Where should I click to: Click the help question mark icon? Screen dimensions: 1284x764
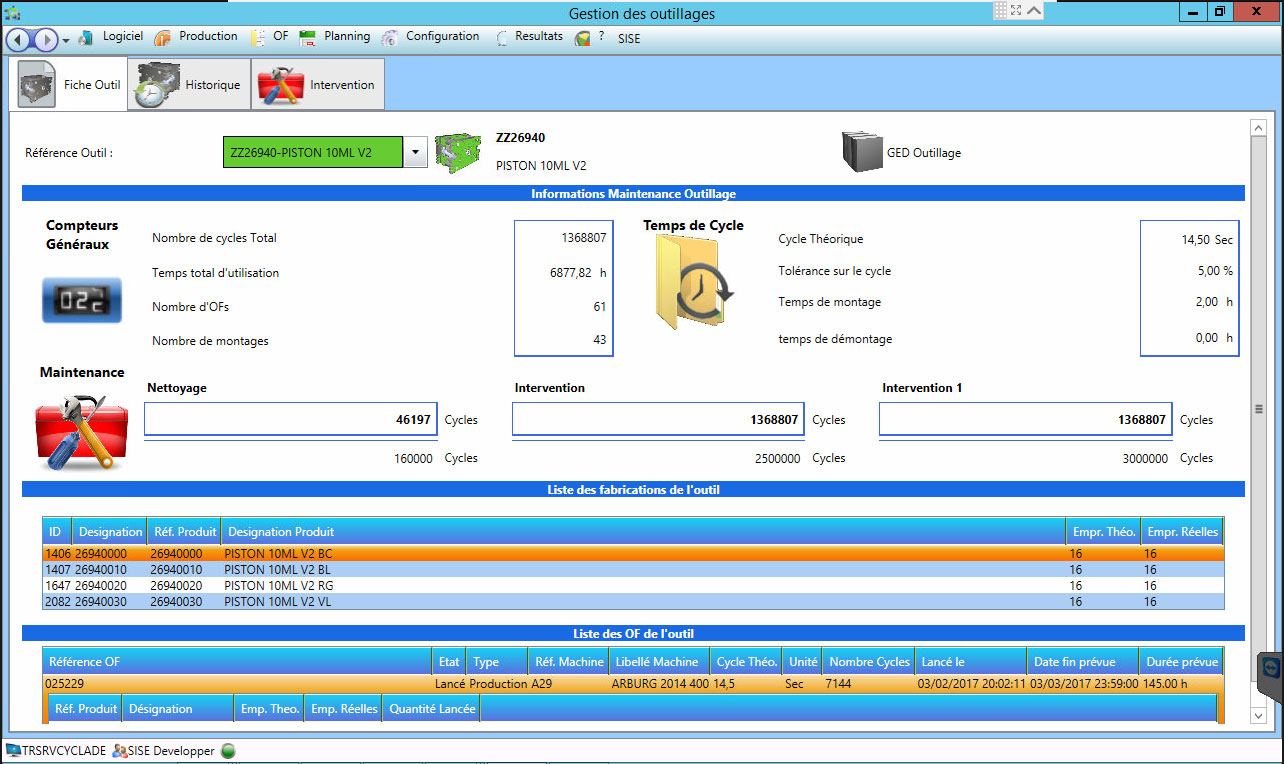tap(601, 37)
